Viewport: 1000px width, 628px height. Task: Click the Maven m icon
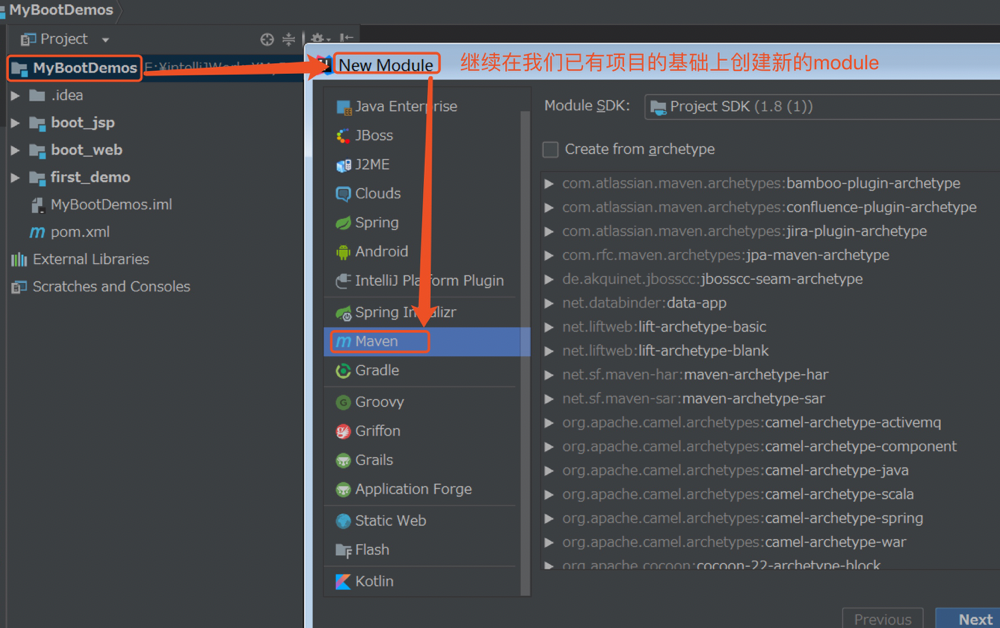343,342
